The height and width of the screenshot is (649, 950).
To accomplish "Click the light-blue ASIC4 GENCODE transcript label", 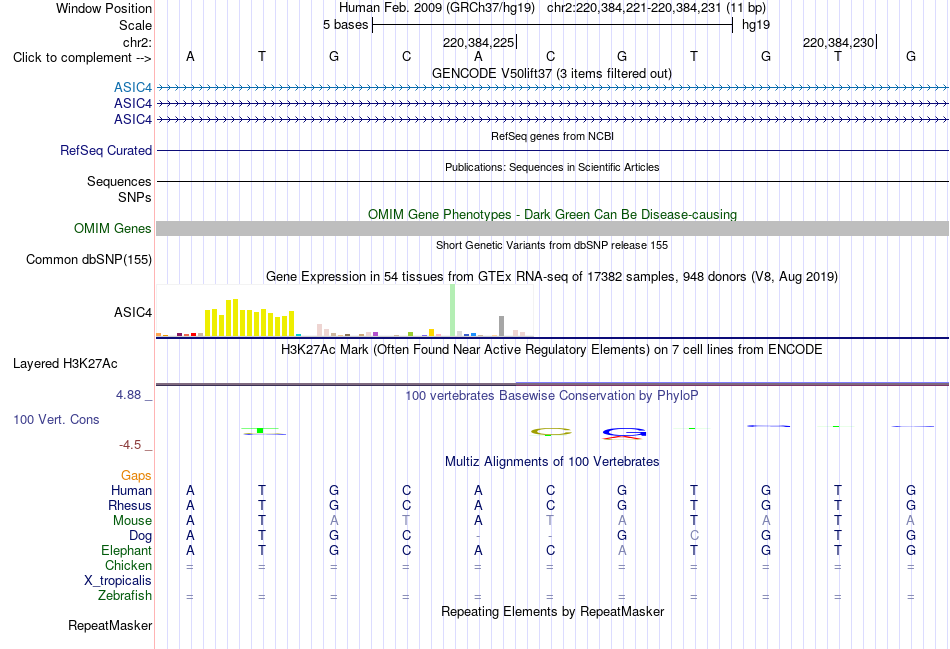I will pos(133,88).
